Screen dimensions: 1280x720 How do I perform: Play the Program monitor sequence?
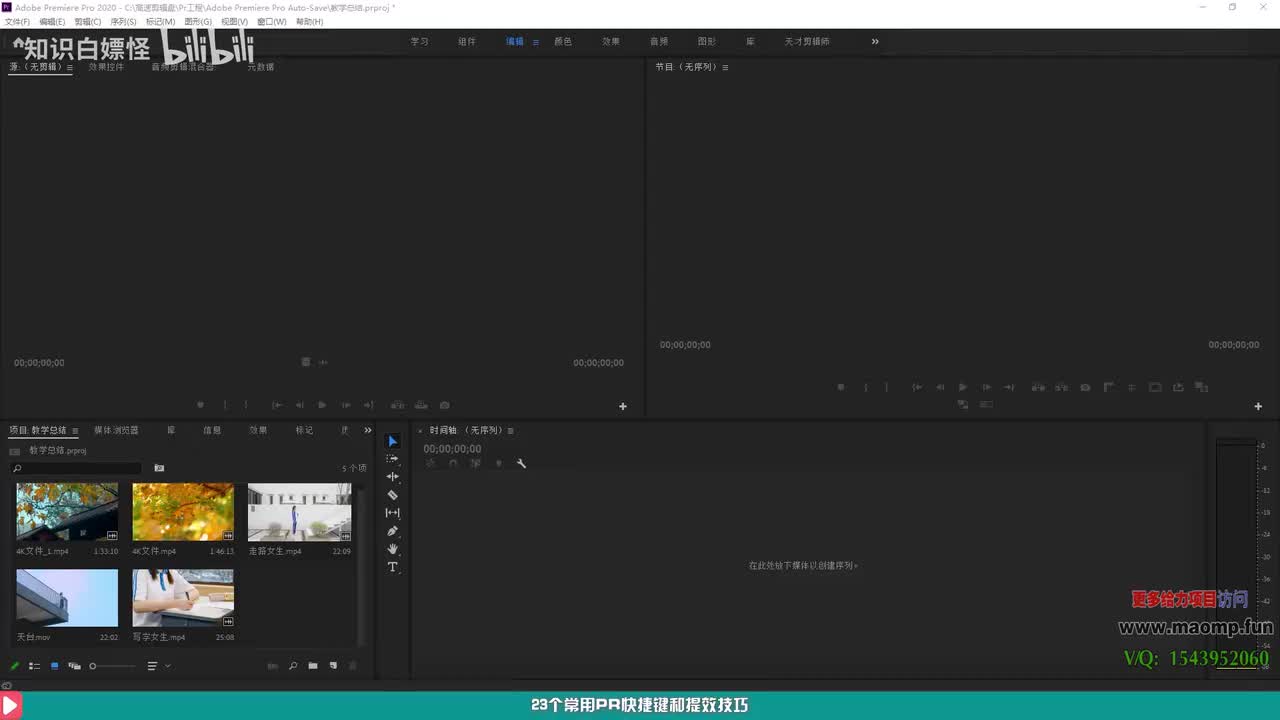[x=963, y=387]
